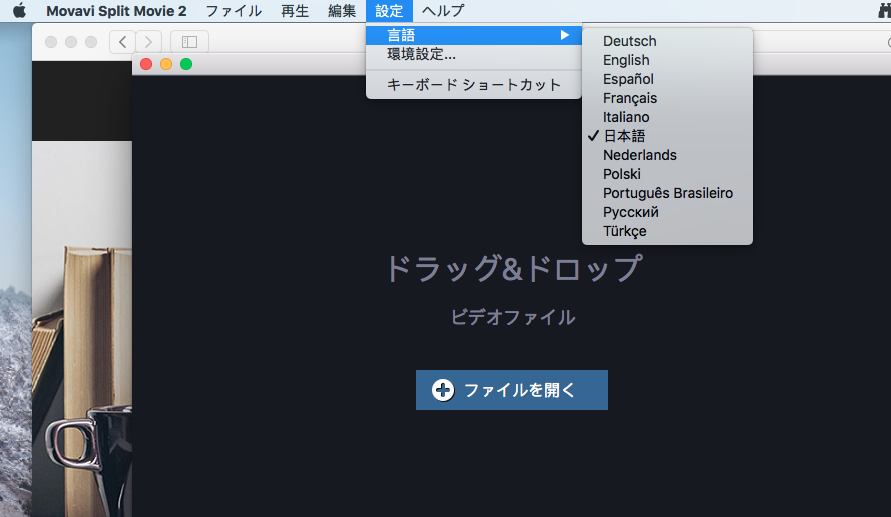Click the plus icon on open-file button
Screen dimensions: 891x517
[x=443, y=390]
